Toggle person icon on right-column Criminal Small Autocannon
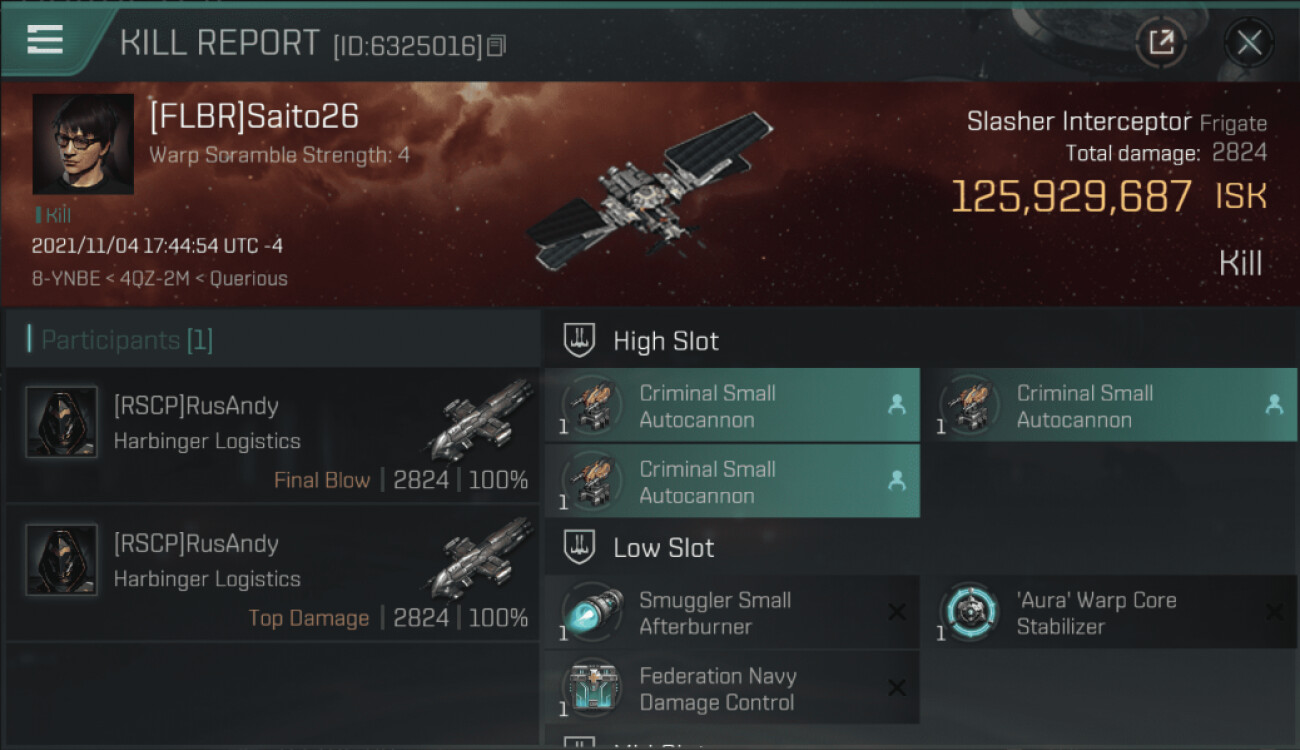Image resolution: width=1300 pixels, height=750 pixels. pos(1274,405)
